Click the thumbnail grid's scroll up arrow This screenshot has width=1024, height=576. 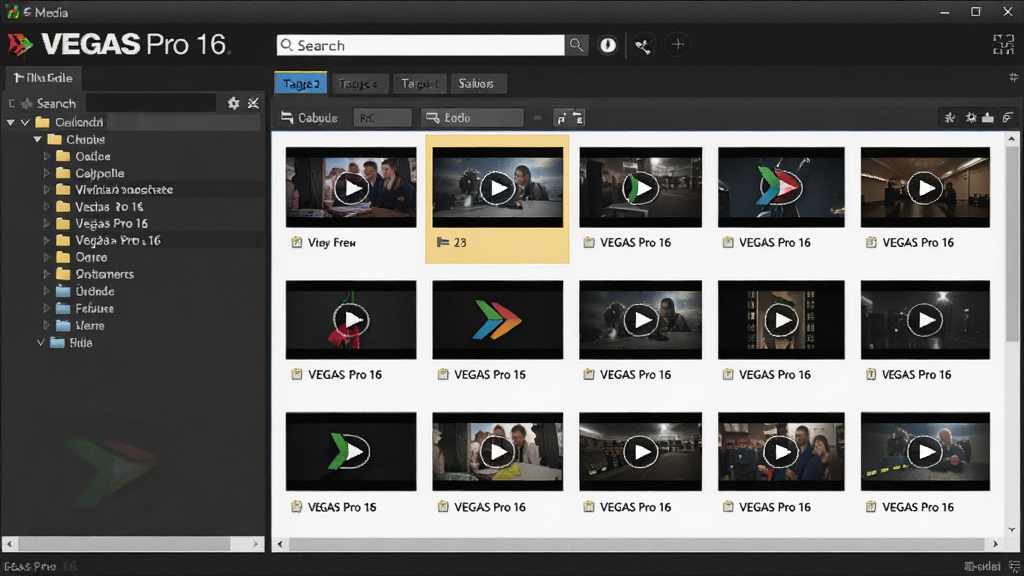tap(1012, 139)
